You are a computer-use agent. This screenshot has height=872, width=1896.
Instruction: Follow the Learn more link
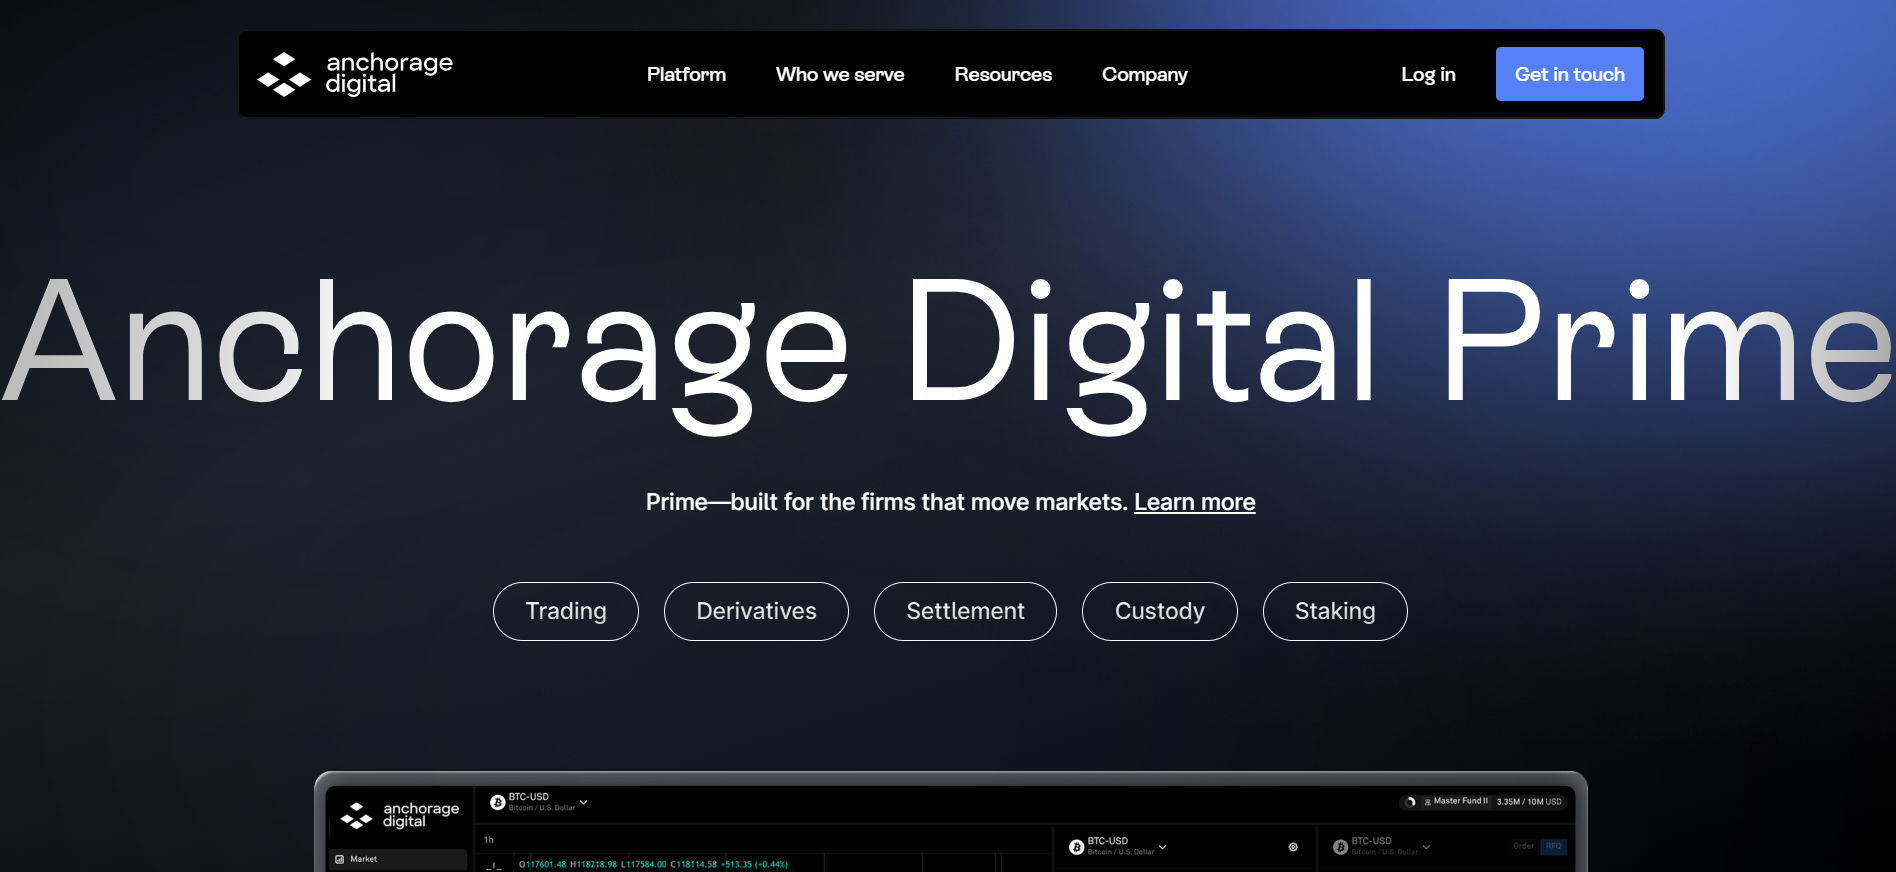pos(1195,502)
